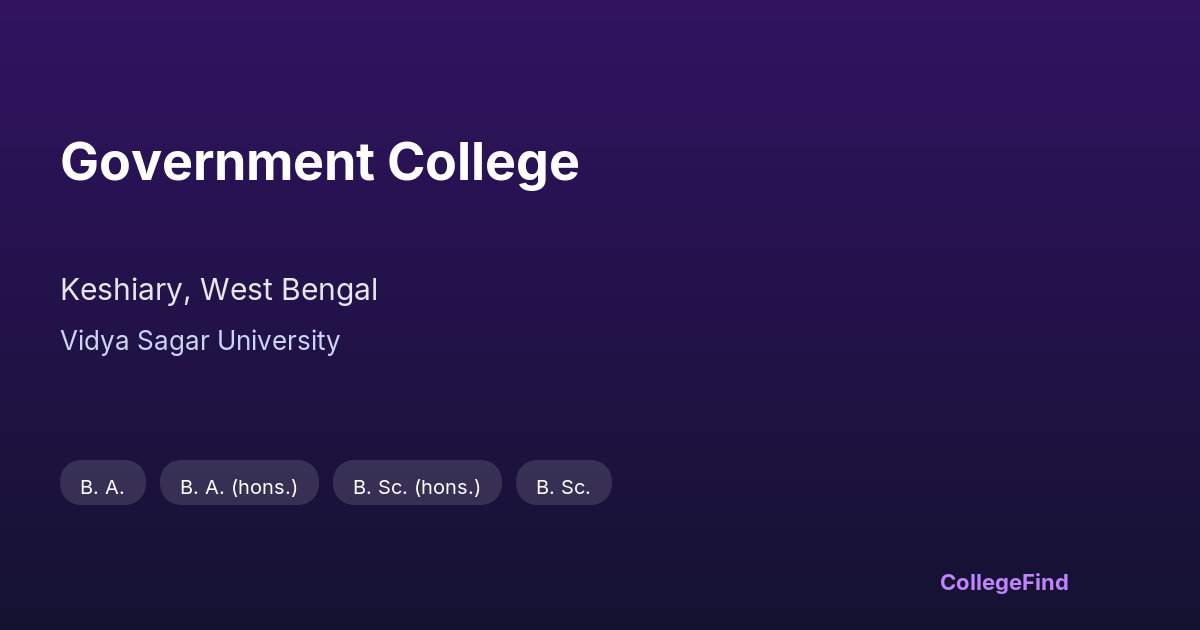Click the word "College" in the title
The image size is (1200, 630).
click(483, 162)
